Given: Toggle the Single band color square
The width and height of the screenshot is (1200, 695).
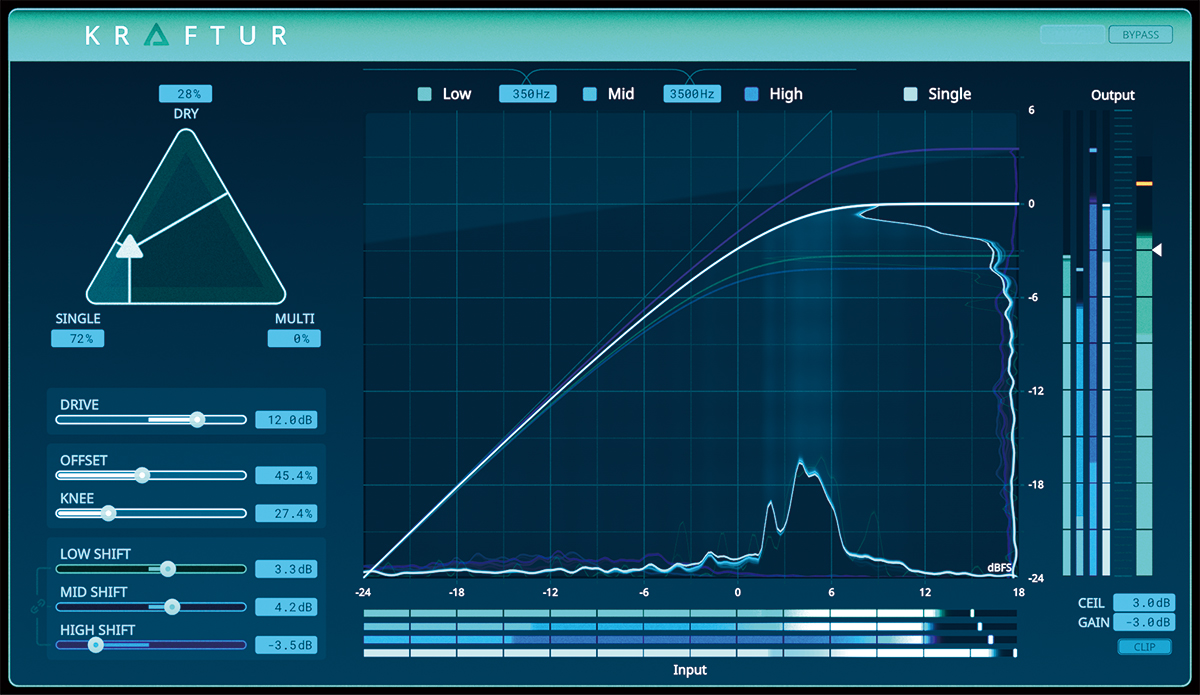Looking at the screenshot, I should coord(910,94).
